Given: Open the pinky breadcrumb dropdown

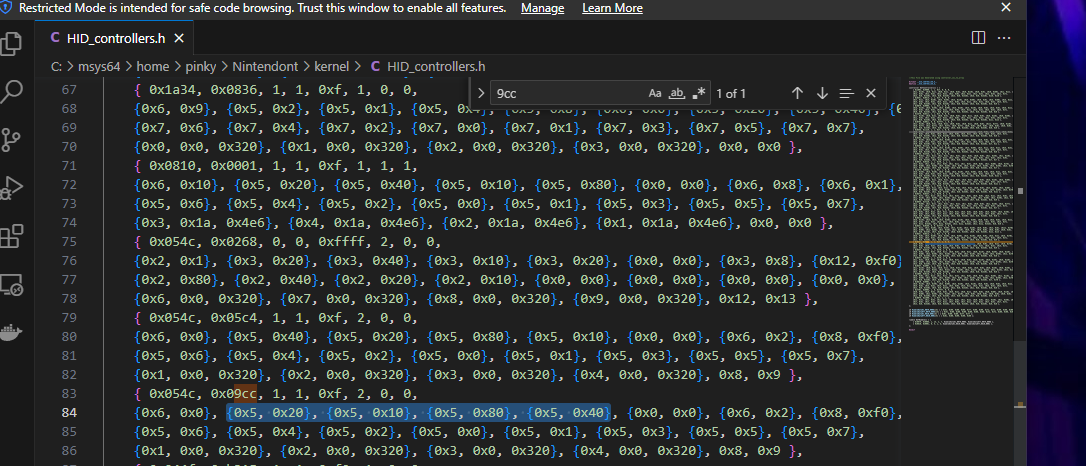Looking at the screenshot, I should pos(199,66).
